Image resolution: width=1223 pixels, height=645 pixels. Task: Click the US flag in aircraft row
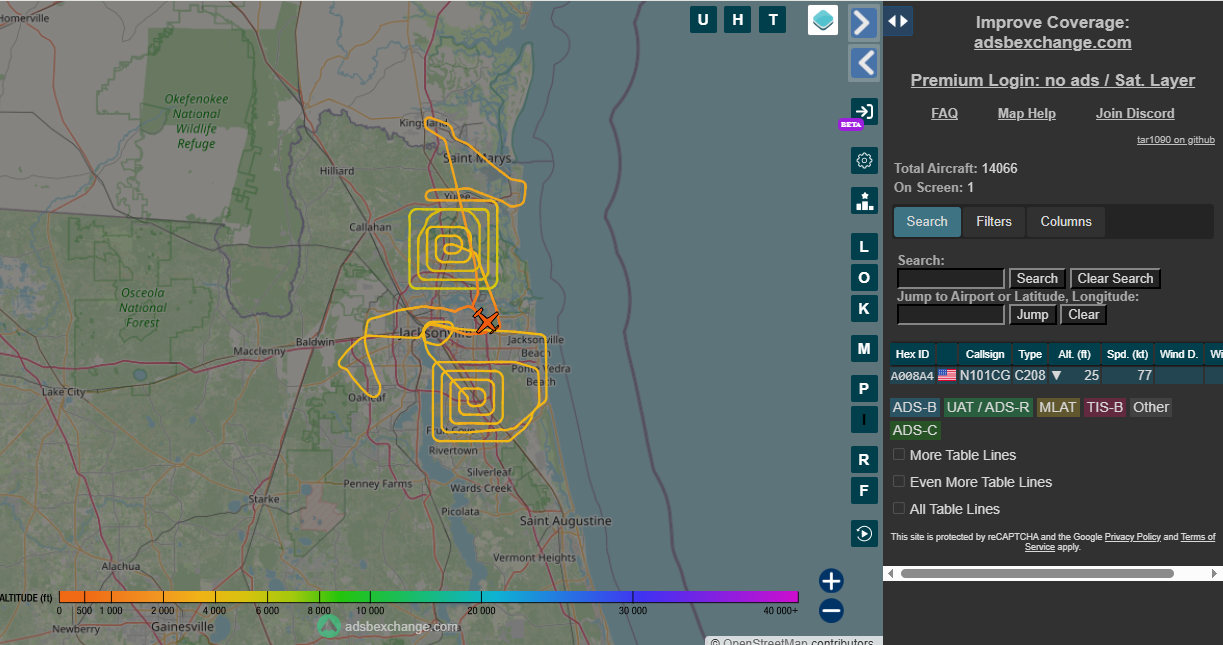click(x=947, y=376)
